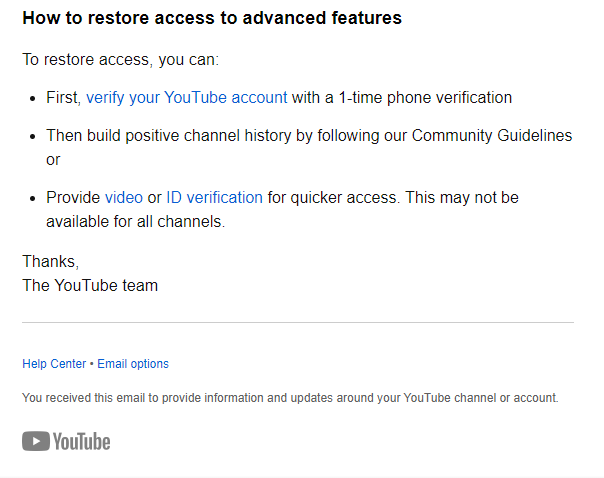The height and width of the screenshot is (478, 604).
Task: Open the ID verification link
Action: [x=214, y=198]
